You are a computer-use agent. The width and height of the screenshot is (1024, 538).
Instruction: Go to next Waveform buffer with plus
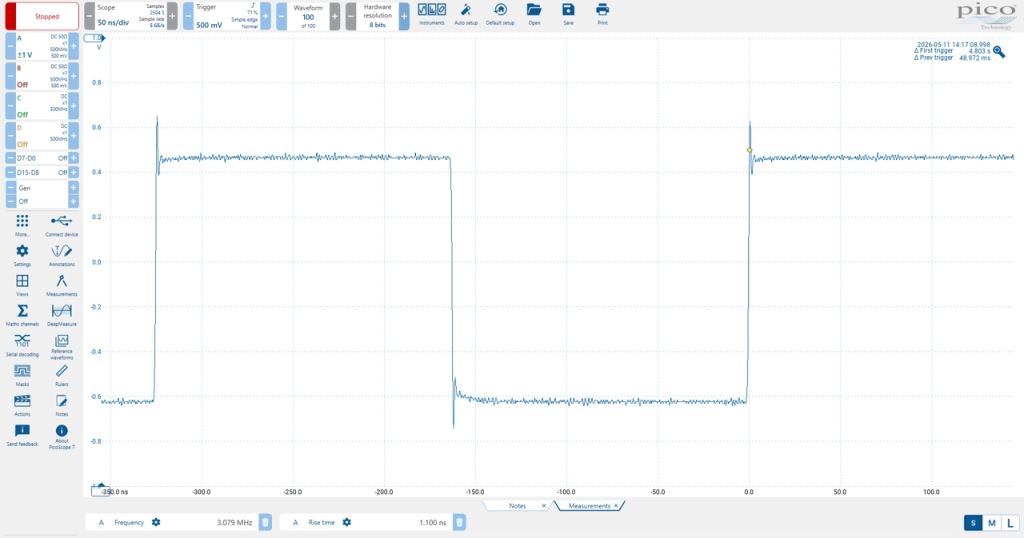click(x=334, y=16)
